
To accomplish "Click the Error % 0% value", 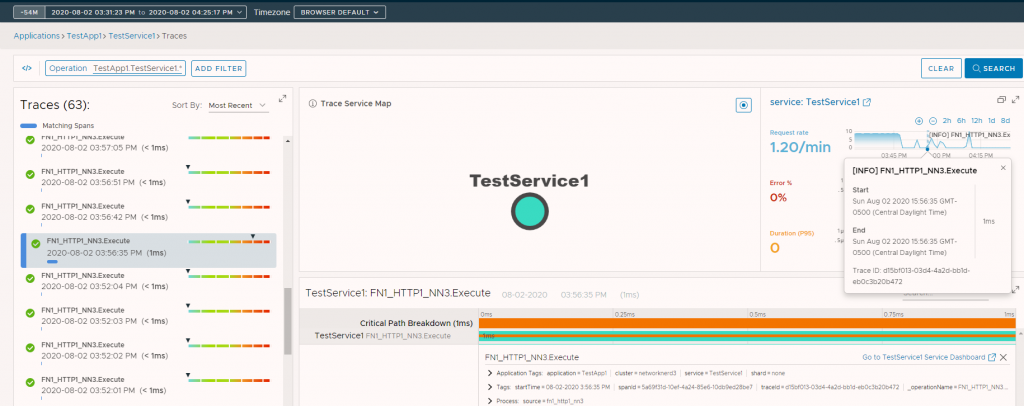I will point(778,197).
